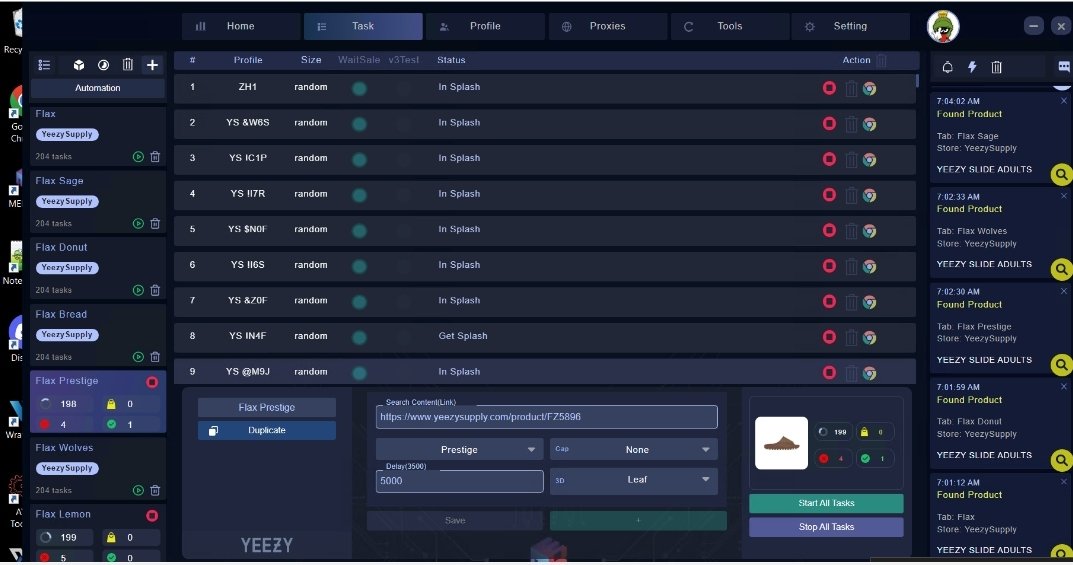Delete all tasks via Action header trash icon
The height and width of the screenshot is (565, 1073).
[881, 60]
